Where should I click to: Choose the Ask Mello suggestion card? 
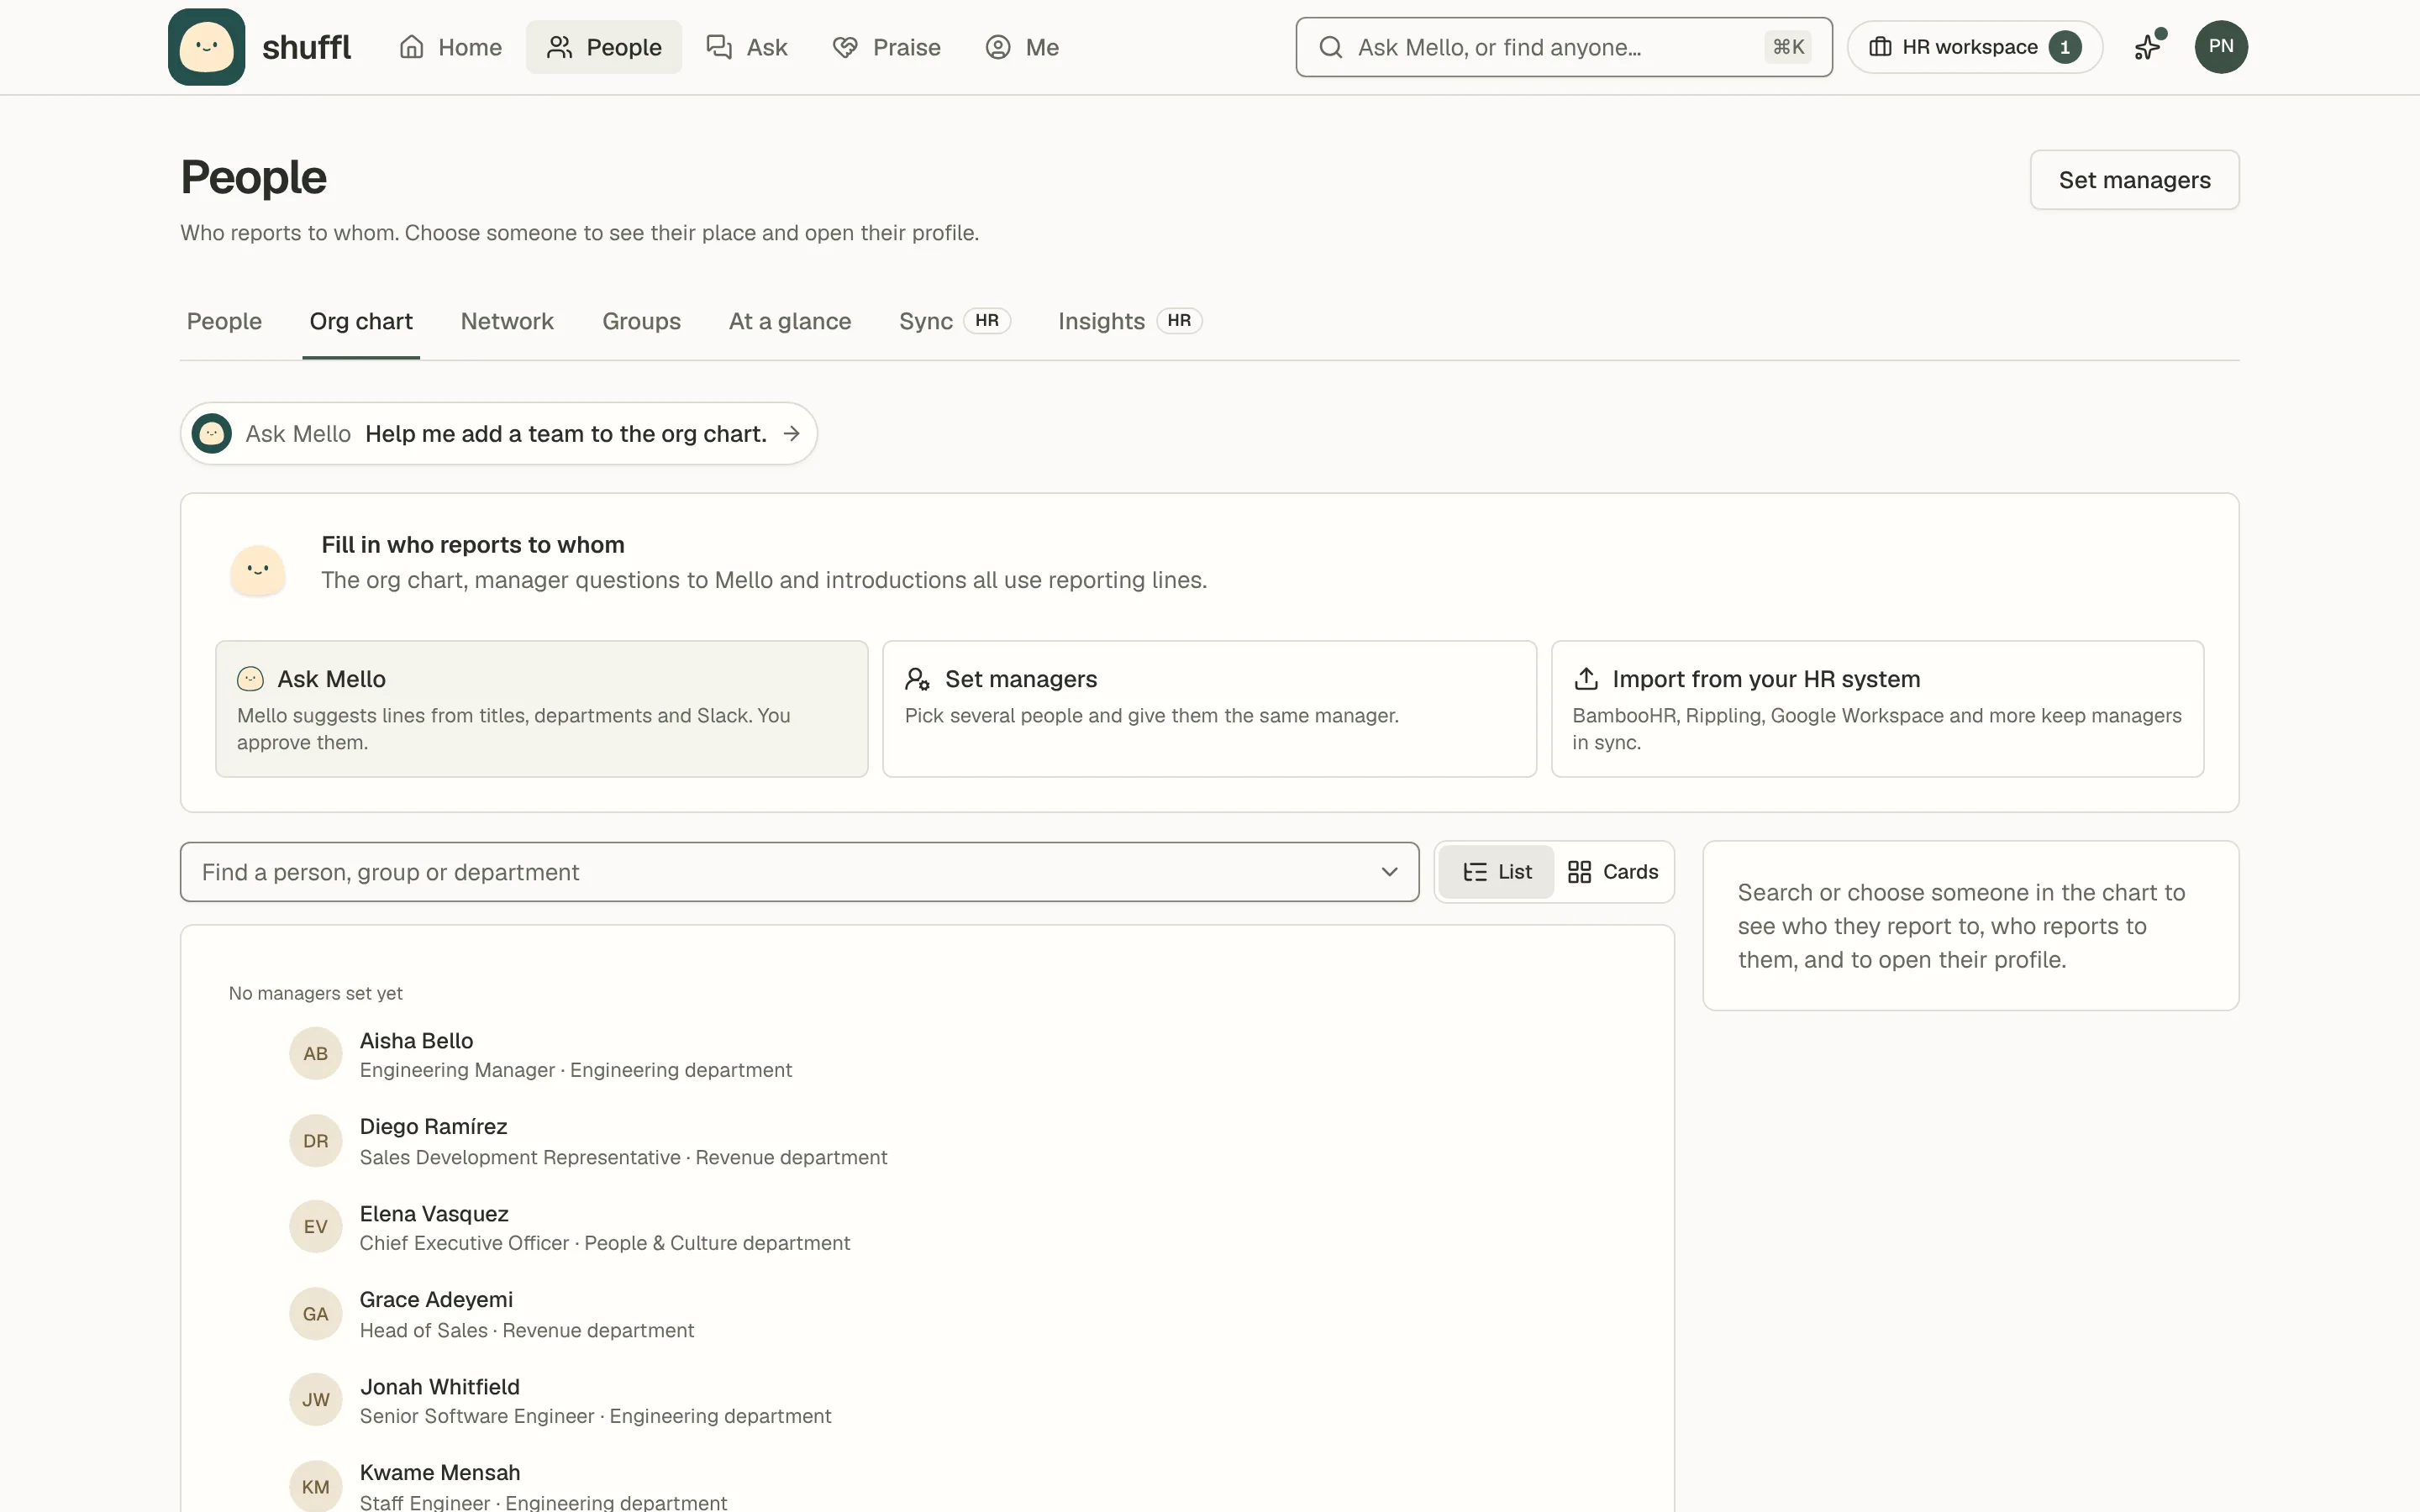tap(542, 709)
